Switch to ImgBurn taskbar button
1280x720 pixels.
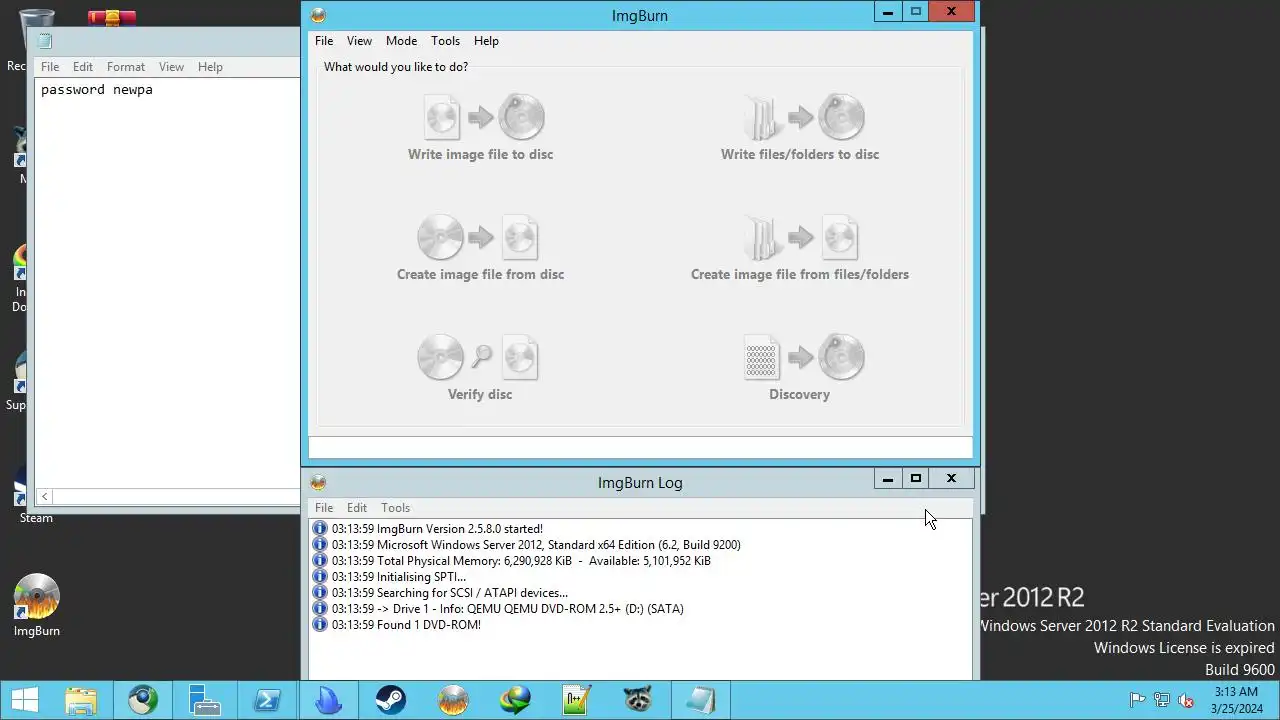453,700
